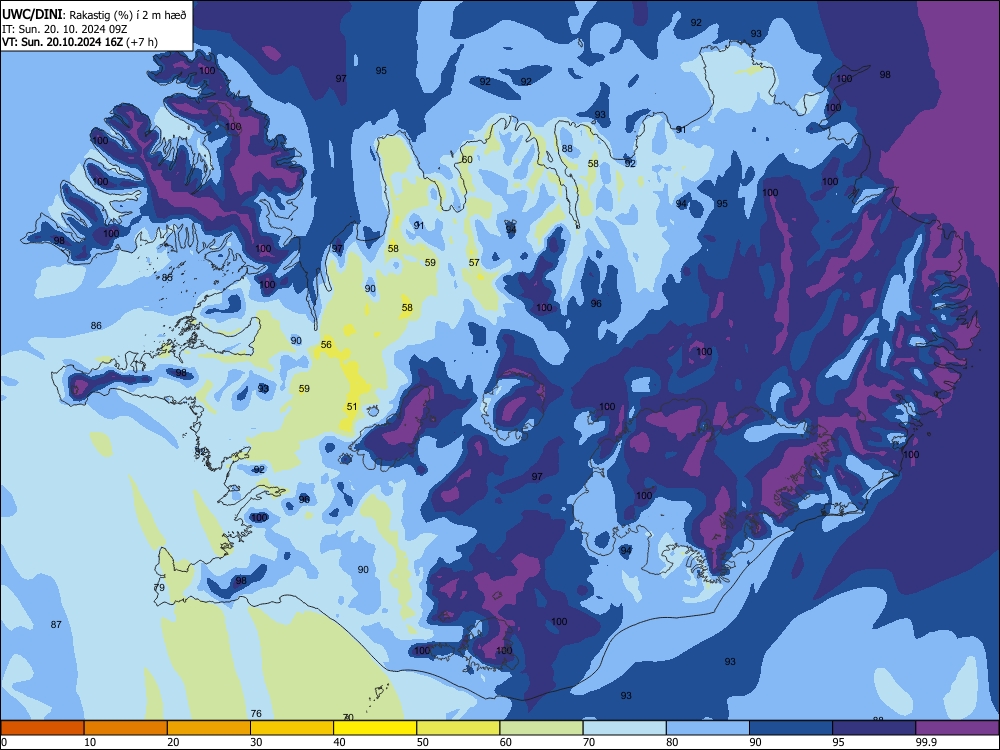Click the '57' humidity value on the map
Image resolution: width=1000 pixels, height=750 pixels.
point(474,262)
